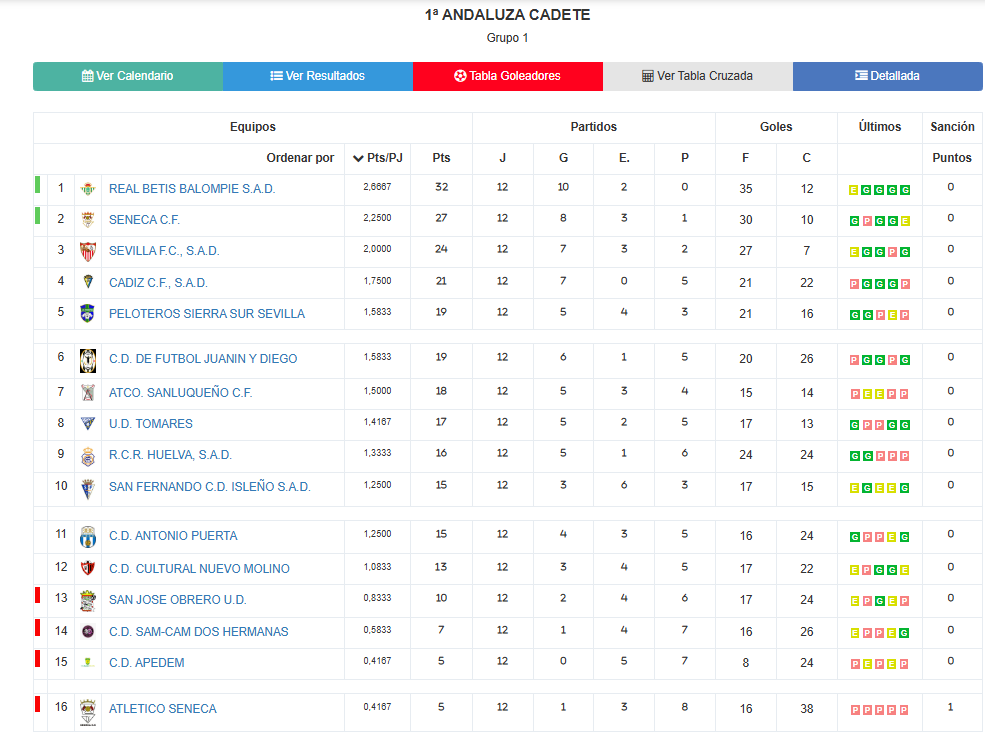
Task: Open SENECA C.F. team link
Action: [x=144, y=220]
